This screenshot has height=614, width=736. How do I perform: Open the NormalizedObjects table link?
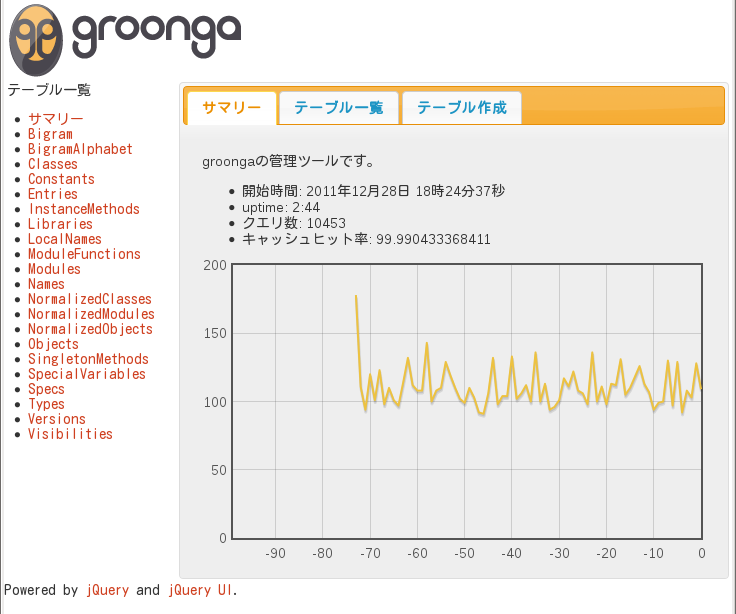90,329
